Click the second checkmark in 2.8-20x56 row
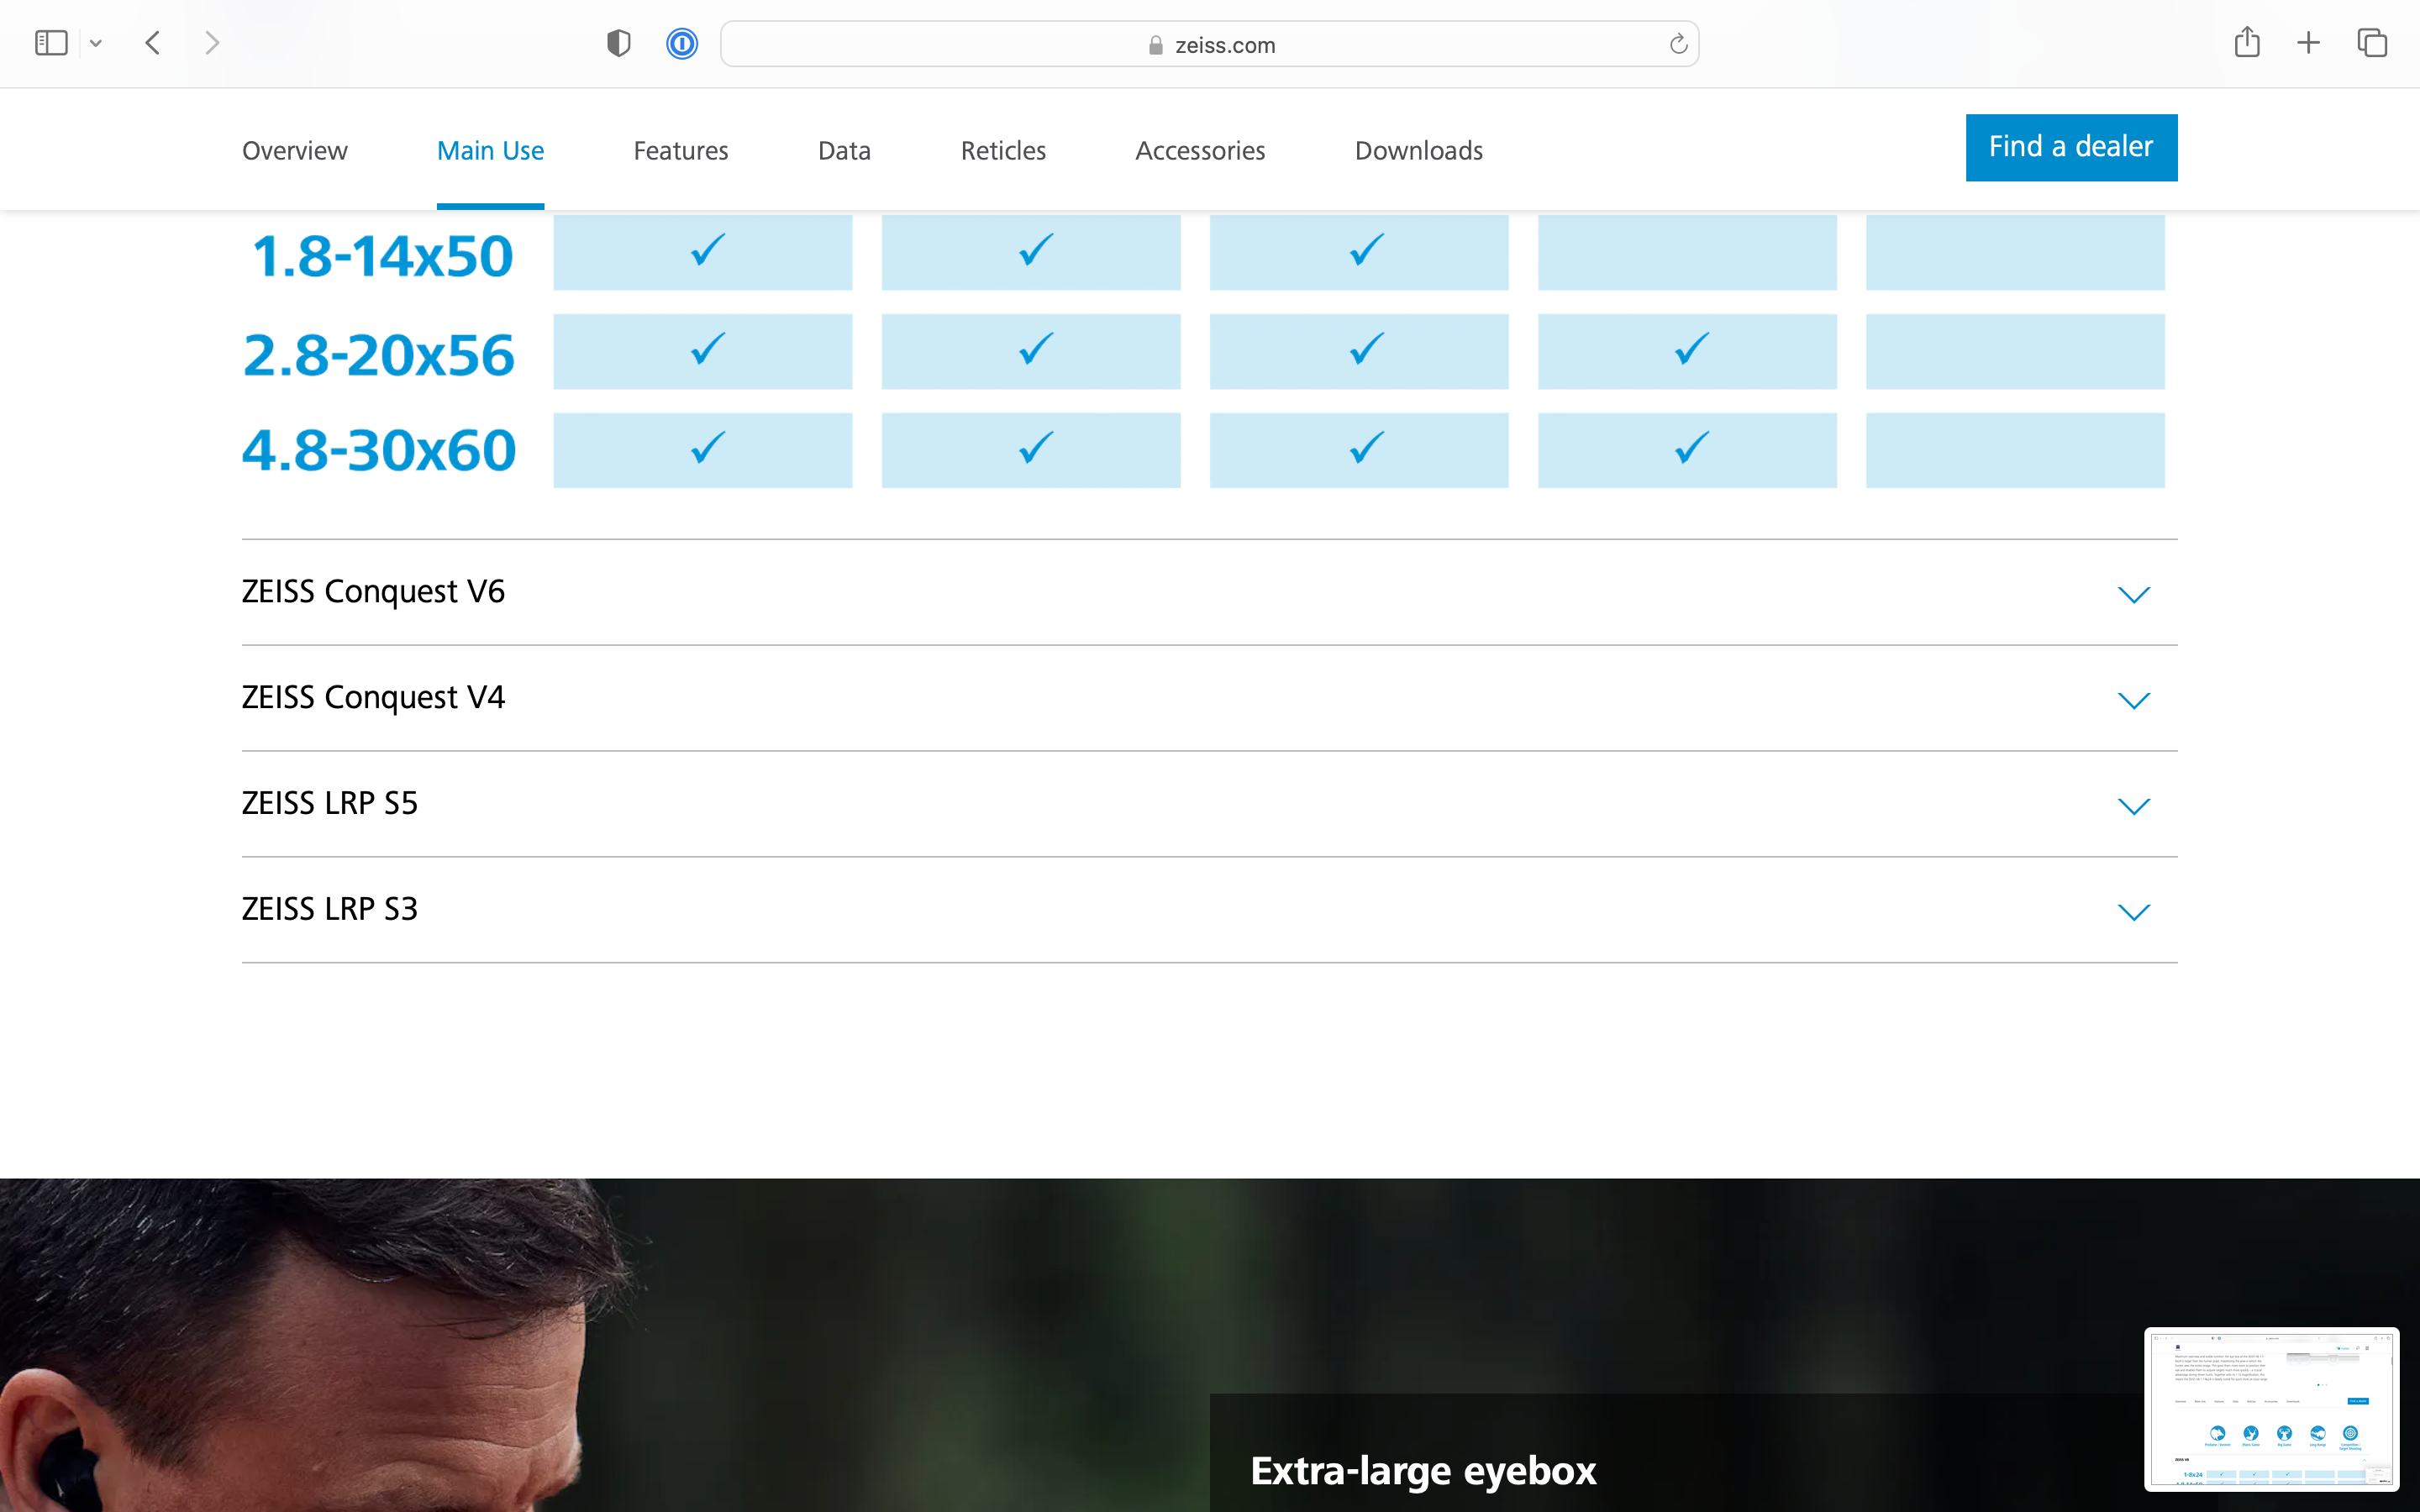The image size is (2420, 1512). (x=1036, y=348)
